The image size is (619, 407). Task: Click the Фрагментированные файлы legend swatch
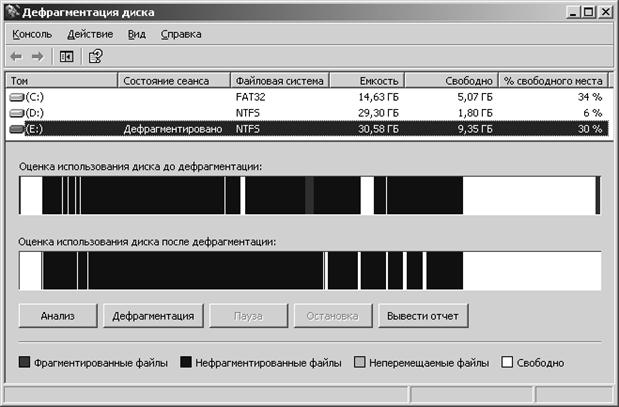point(24,362)
